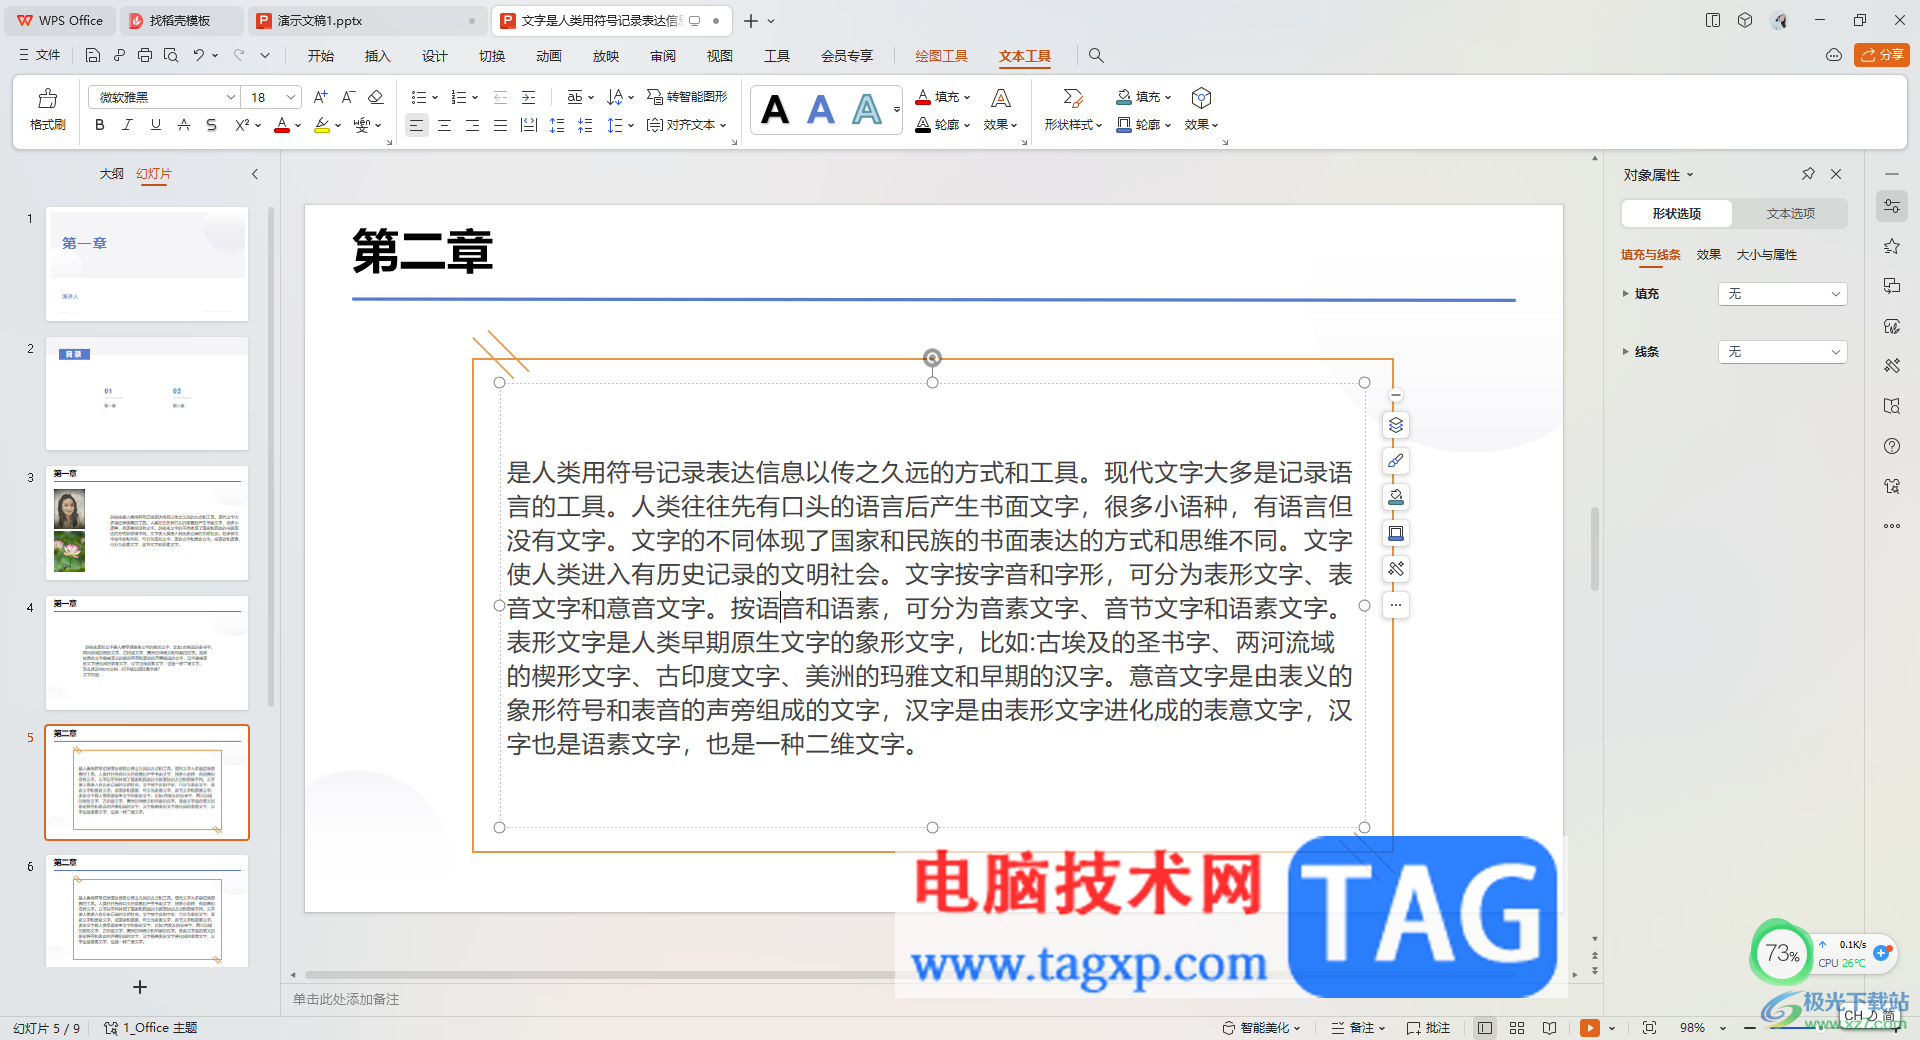Open the 形状样式 shape style dropdown
Screen dimensions: 1920x1040
[1073, 125]
